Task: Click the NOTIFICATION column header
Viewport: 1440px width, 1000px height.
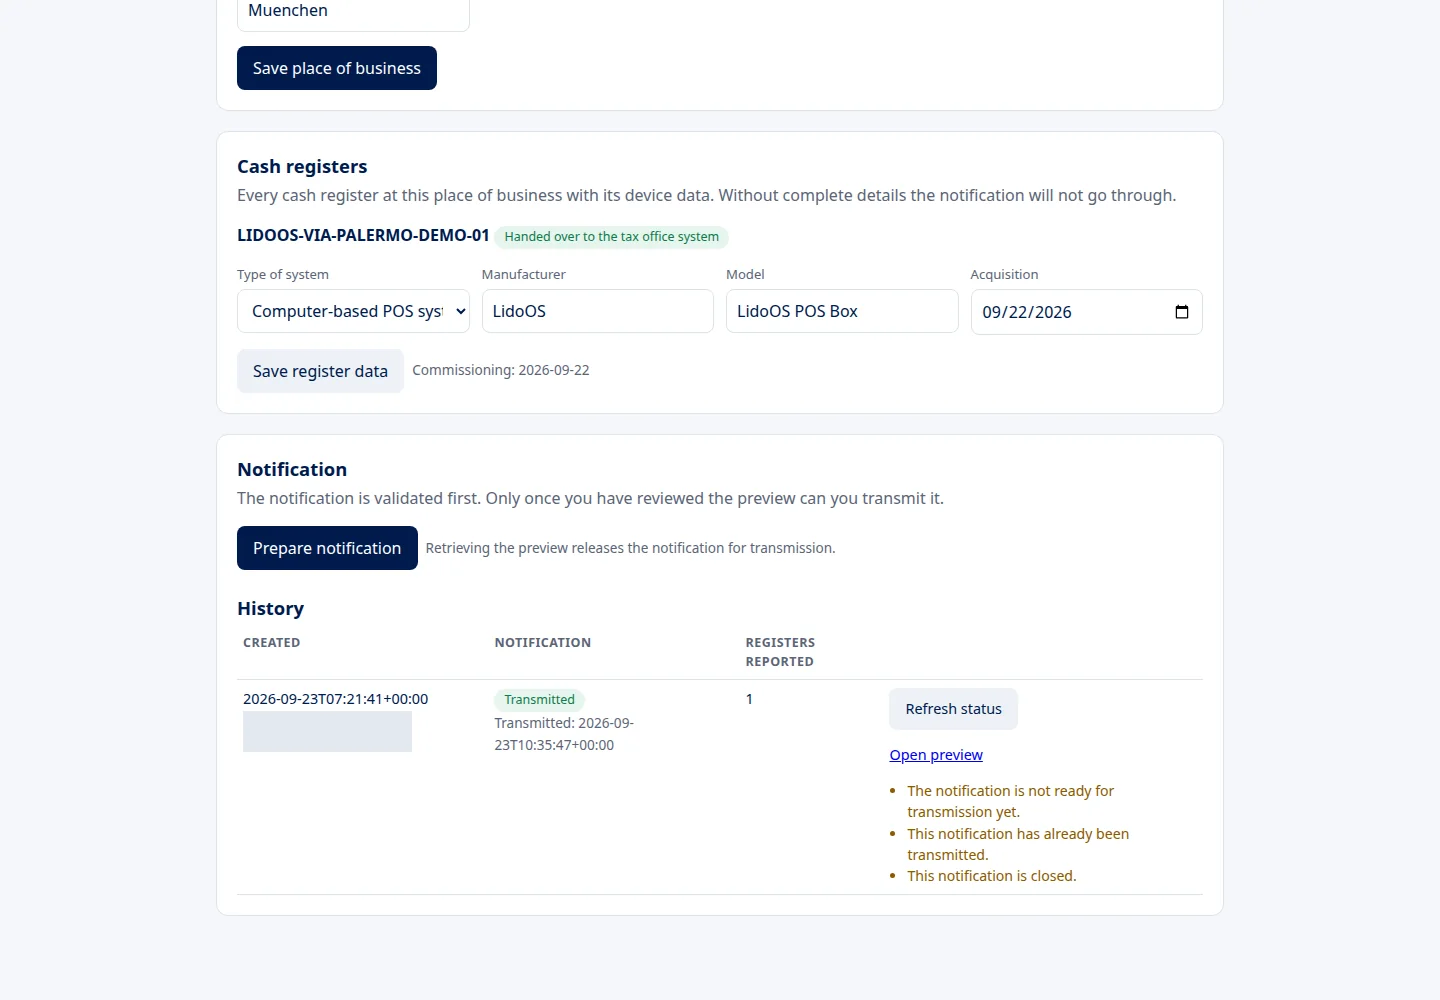Action: tap(542, 643)
